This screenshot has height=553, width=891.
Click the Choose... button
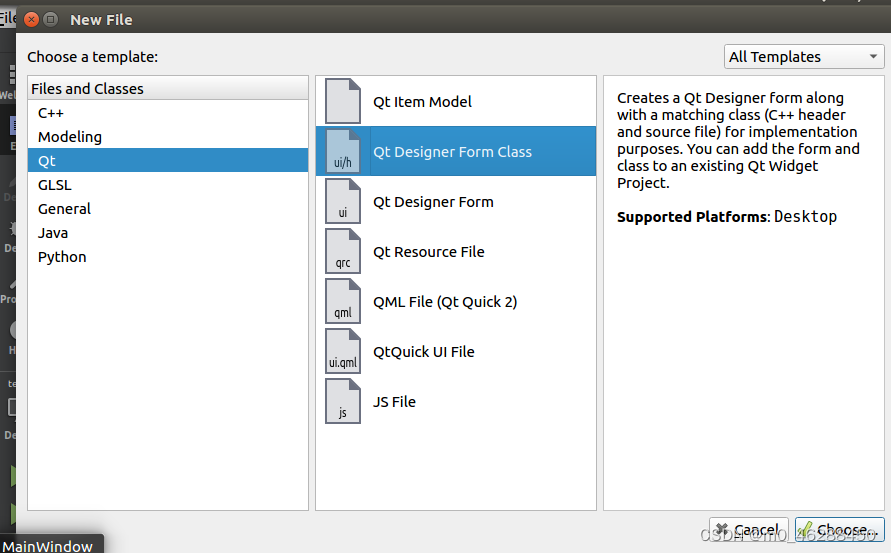(x=839, y=530)
